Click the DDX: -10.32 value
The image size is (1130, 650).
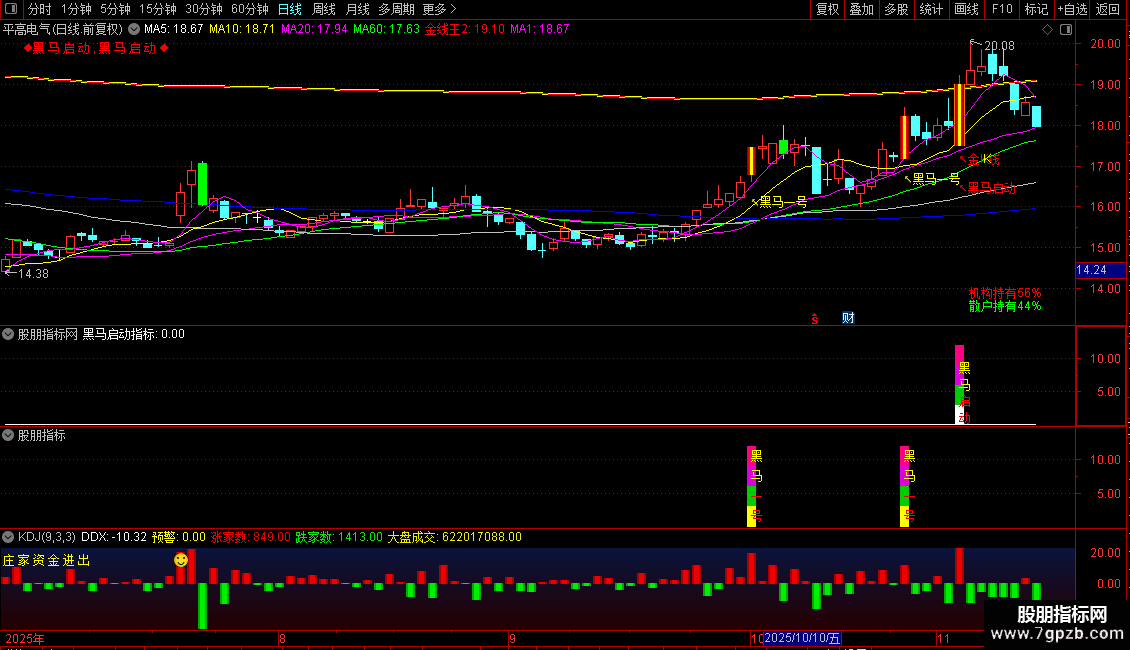pos(114,537)
